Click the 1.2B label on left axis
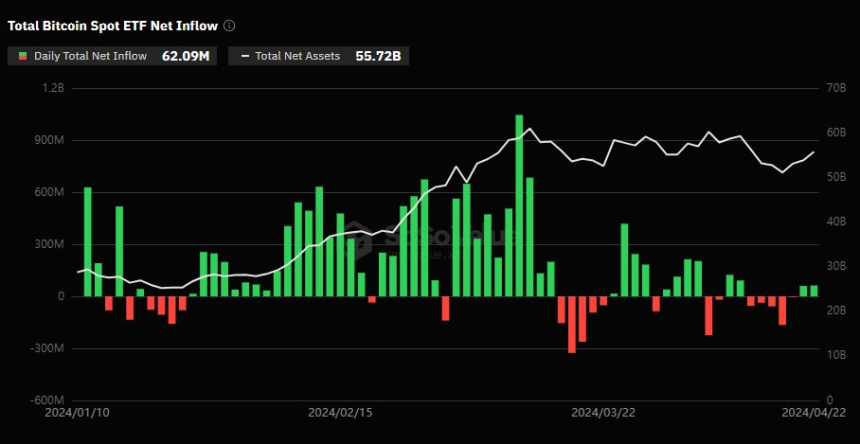 point(52,88)
